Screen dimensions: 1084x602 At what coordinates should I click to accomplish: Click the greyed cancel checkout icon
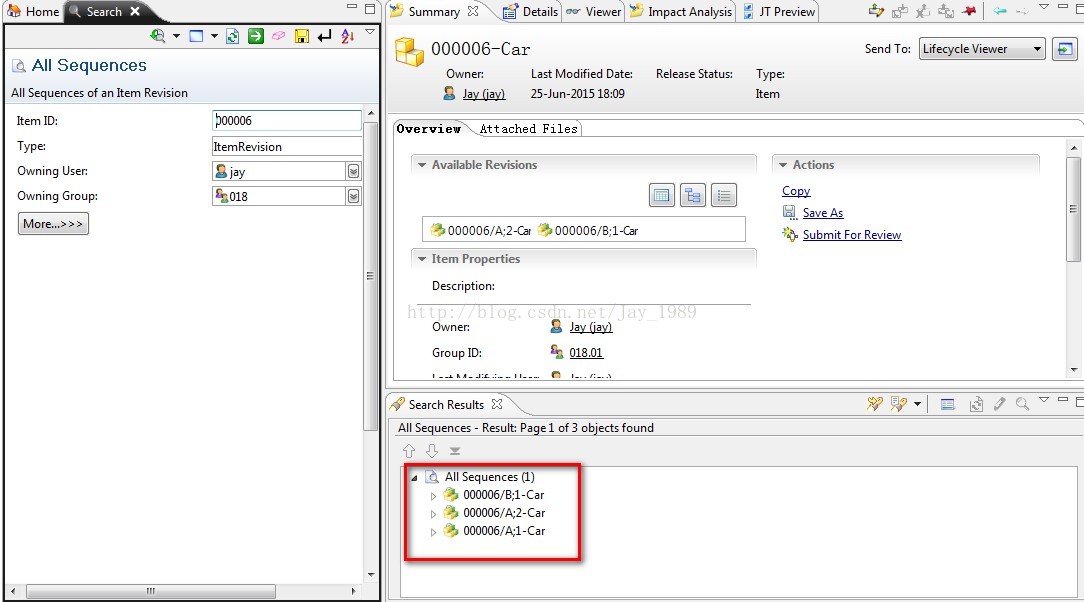point(923,10)
